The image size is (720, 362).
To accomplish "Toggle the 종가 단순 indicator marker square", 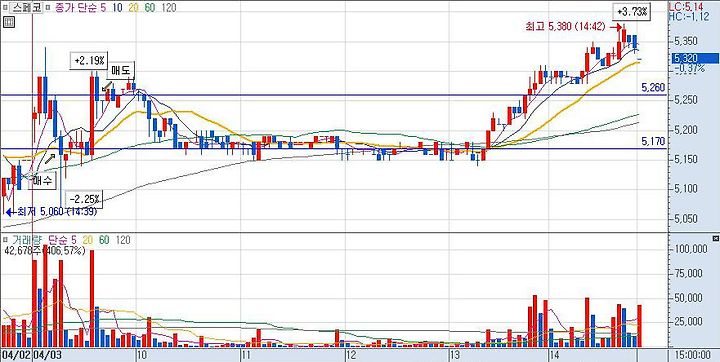I will point(49,7).
